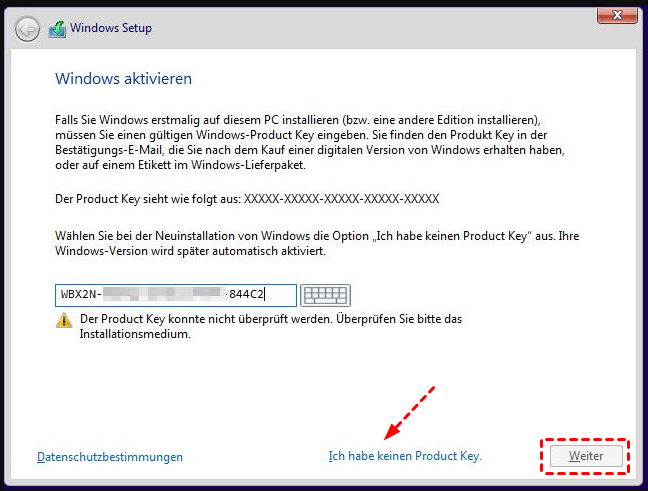Open the Datenschutzbestimmungen link

coord(110,457)
